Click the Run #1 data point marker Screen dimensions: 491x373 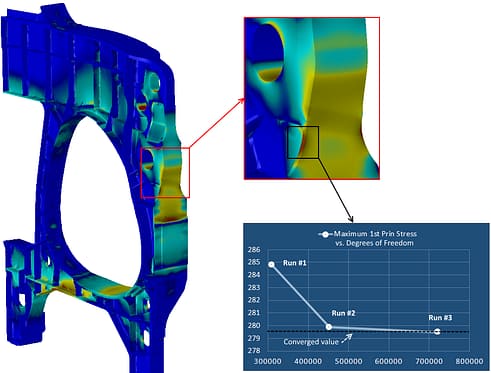[x=272, y=264]
